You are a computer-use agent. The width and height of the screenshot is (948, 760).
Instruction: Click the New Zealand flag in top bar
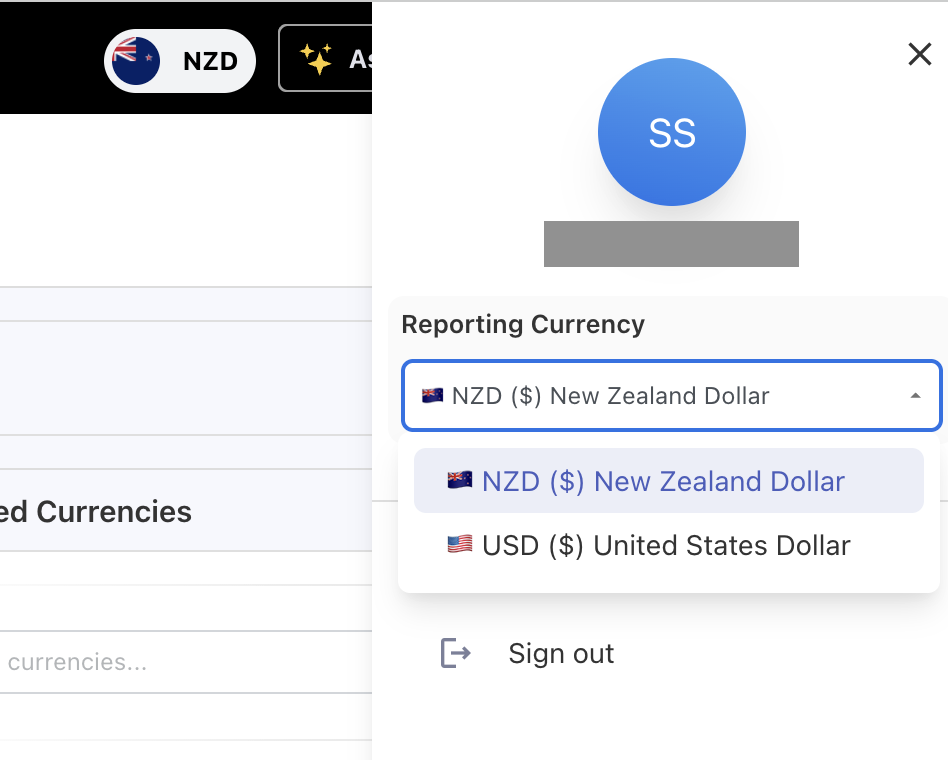click(x=136, y=61)
